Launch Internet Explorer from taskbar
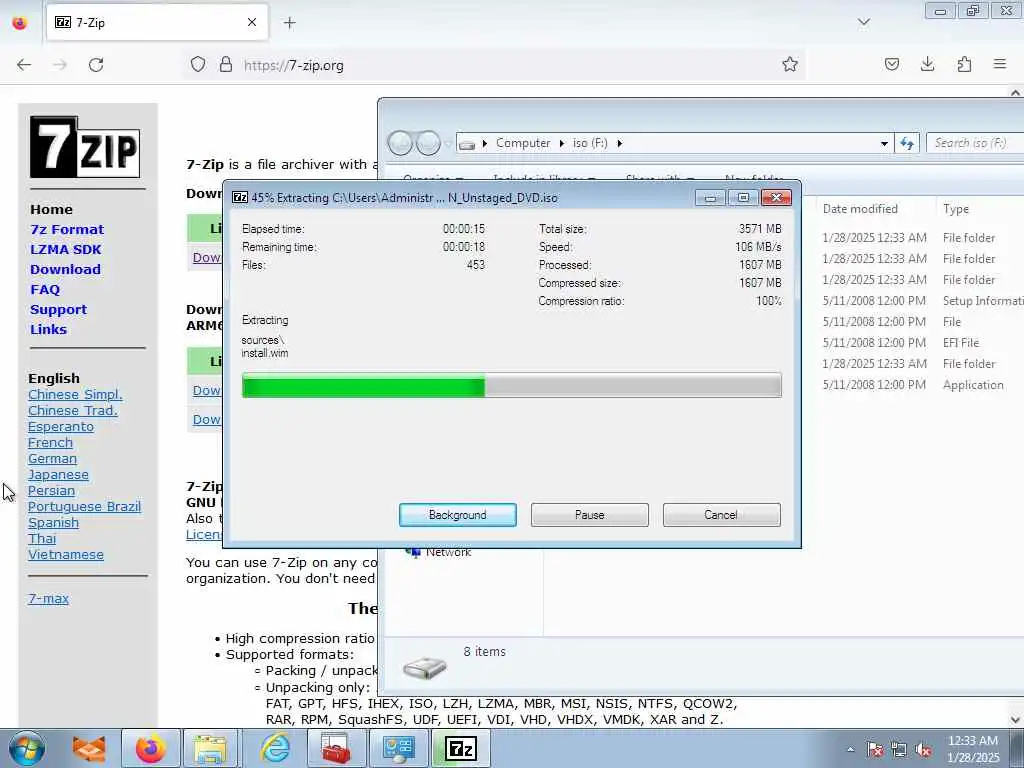1024x768 pixels. (275, 748)
